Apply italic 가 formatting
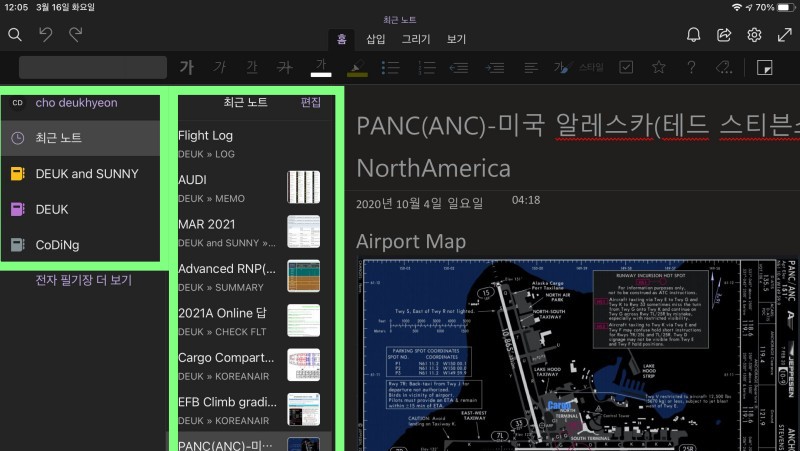The image size is (800, 451). tap(219, 67)
